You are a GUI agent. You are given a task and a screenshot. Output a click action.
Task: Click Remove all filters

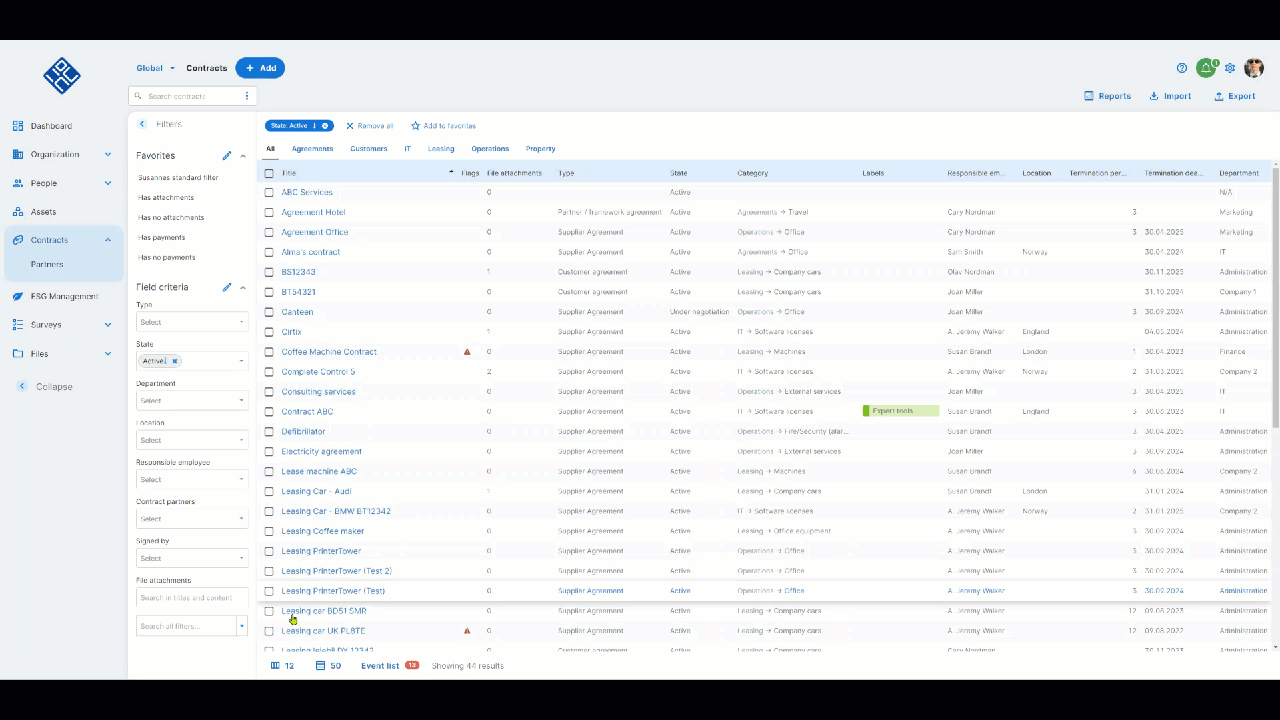point(370,126)
